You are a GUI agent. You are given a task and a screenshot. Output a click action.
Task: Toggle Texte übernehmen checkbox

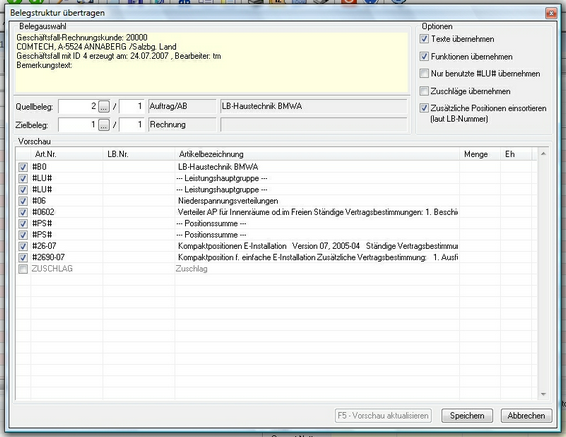point(424,39)
